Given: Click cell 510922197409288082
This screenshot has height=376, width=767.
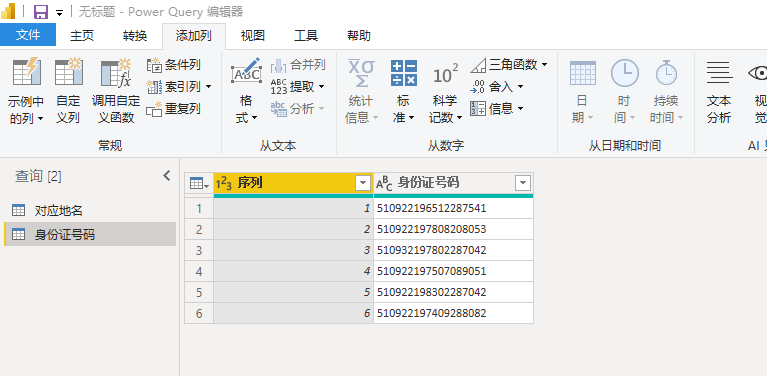Looking at the screenshot, I should 453,313.
